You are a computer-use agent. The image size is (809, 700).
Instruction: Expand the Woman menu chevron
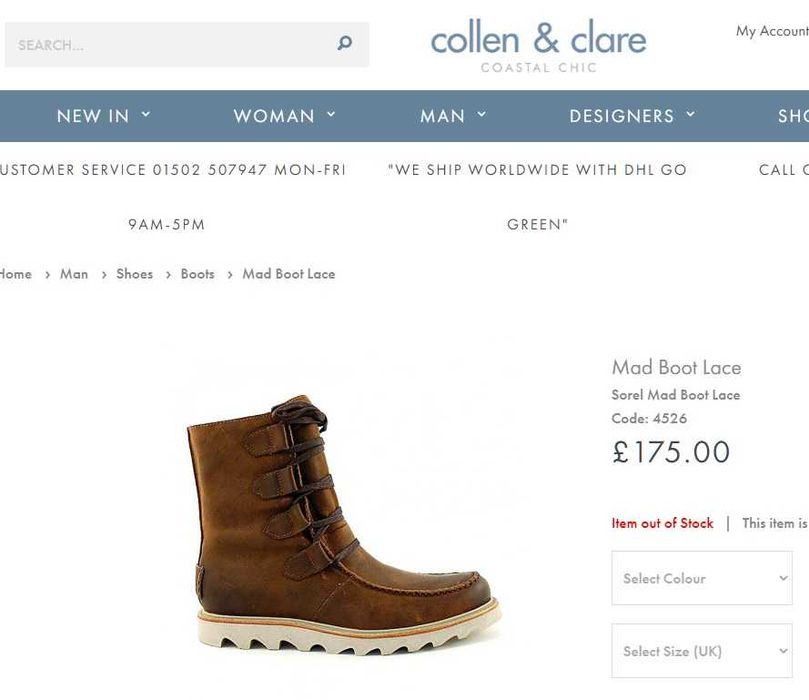(x=331, y=115)
